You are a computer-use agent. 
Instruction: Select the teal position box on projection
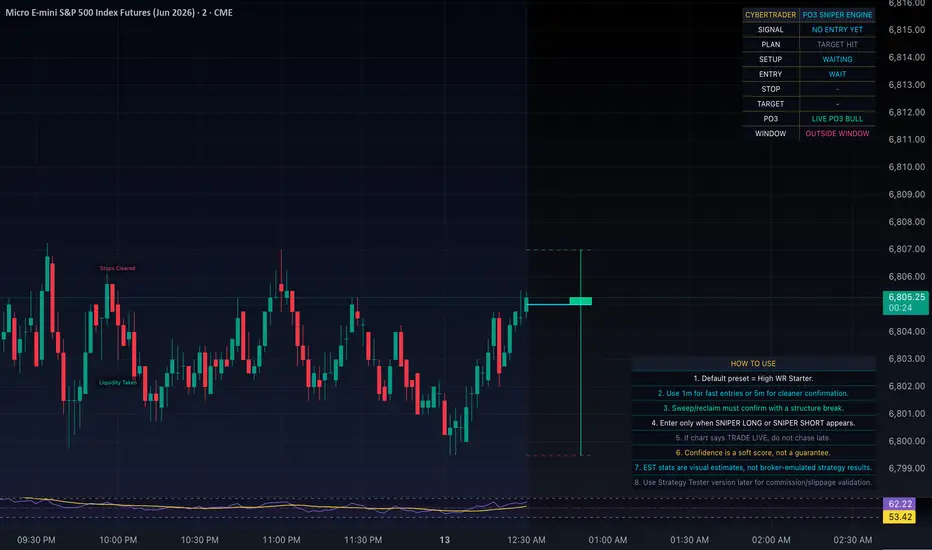[x=581, y=301]
